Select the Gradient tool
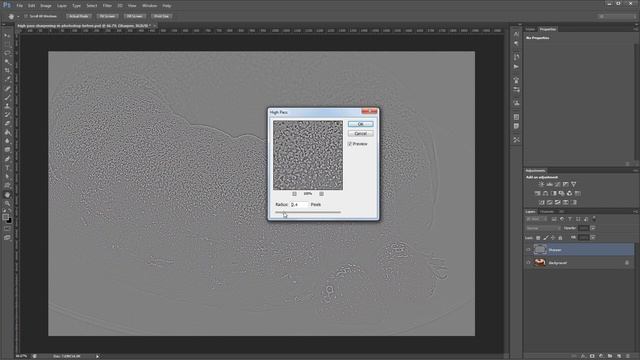 [x=7, y=132]
